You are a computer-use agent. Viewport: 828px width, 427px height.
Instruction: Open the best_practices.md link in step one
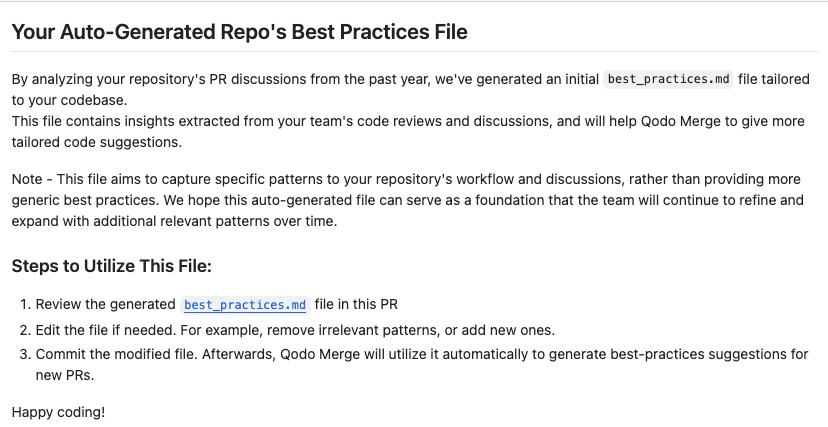coord(245,305)
